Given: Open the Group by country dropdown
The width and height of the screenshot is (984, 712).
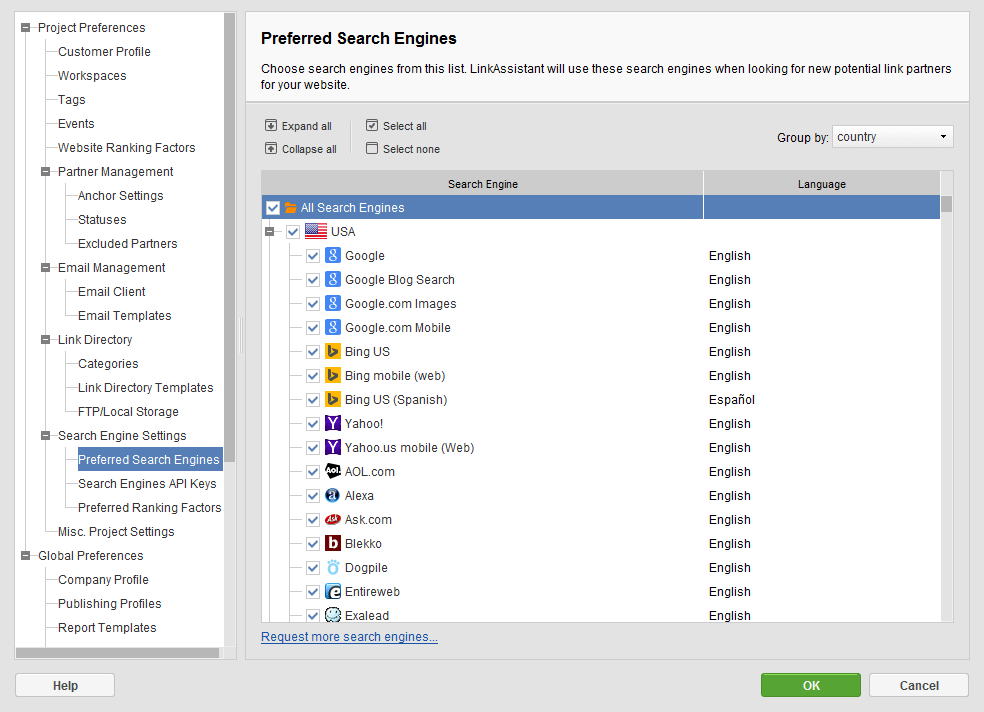Looking at the screenshot, I should [892, 137].
